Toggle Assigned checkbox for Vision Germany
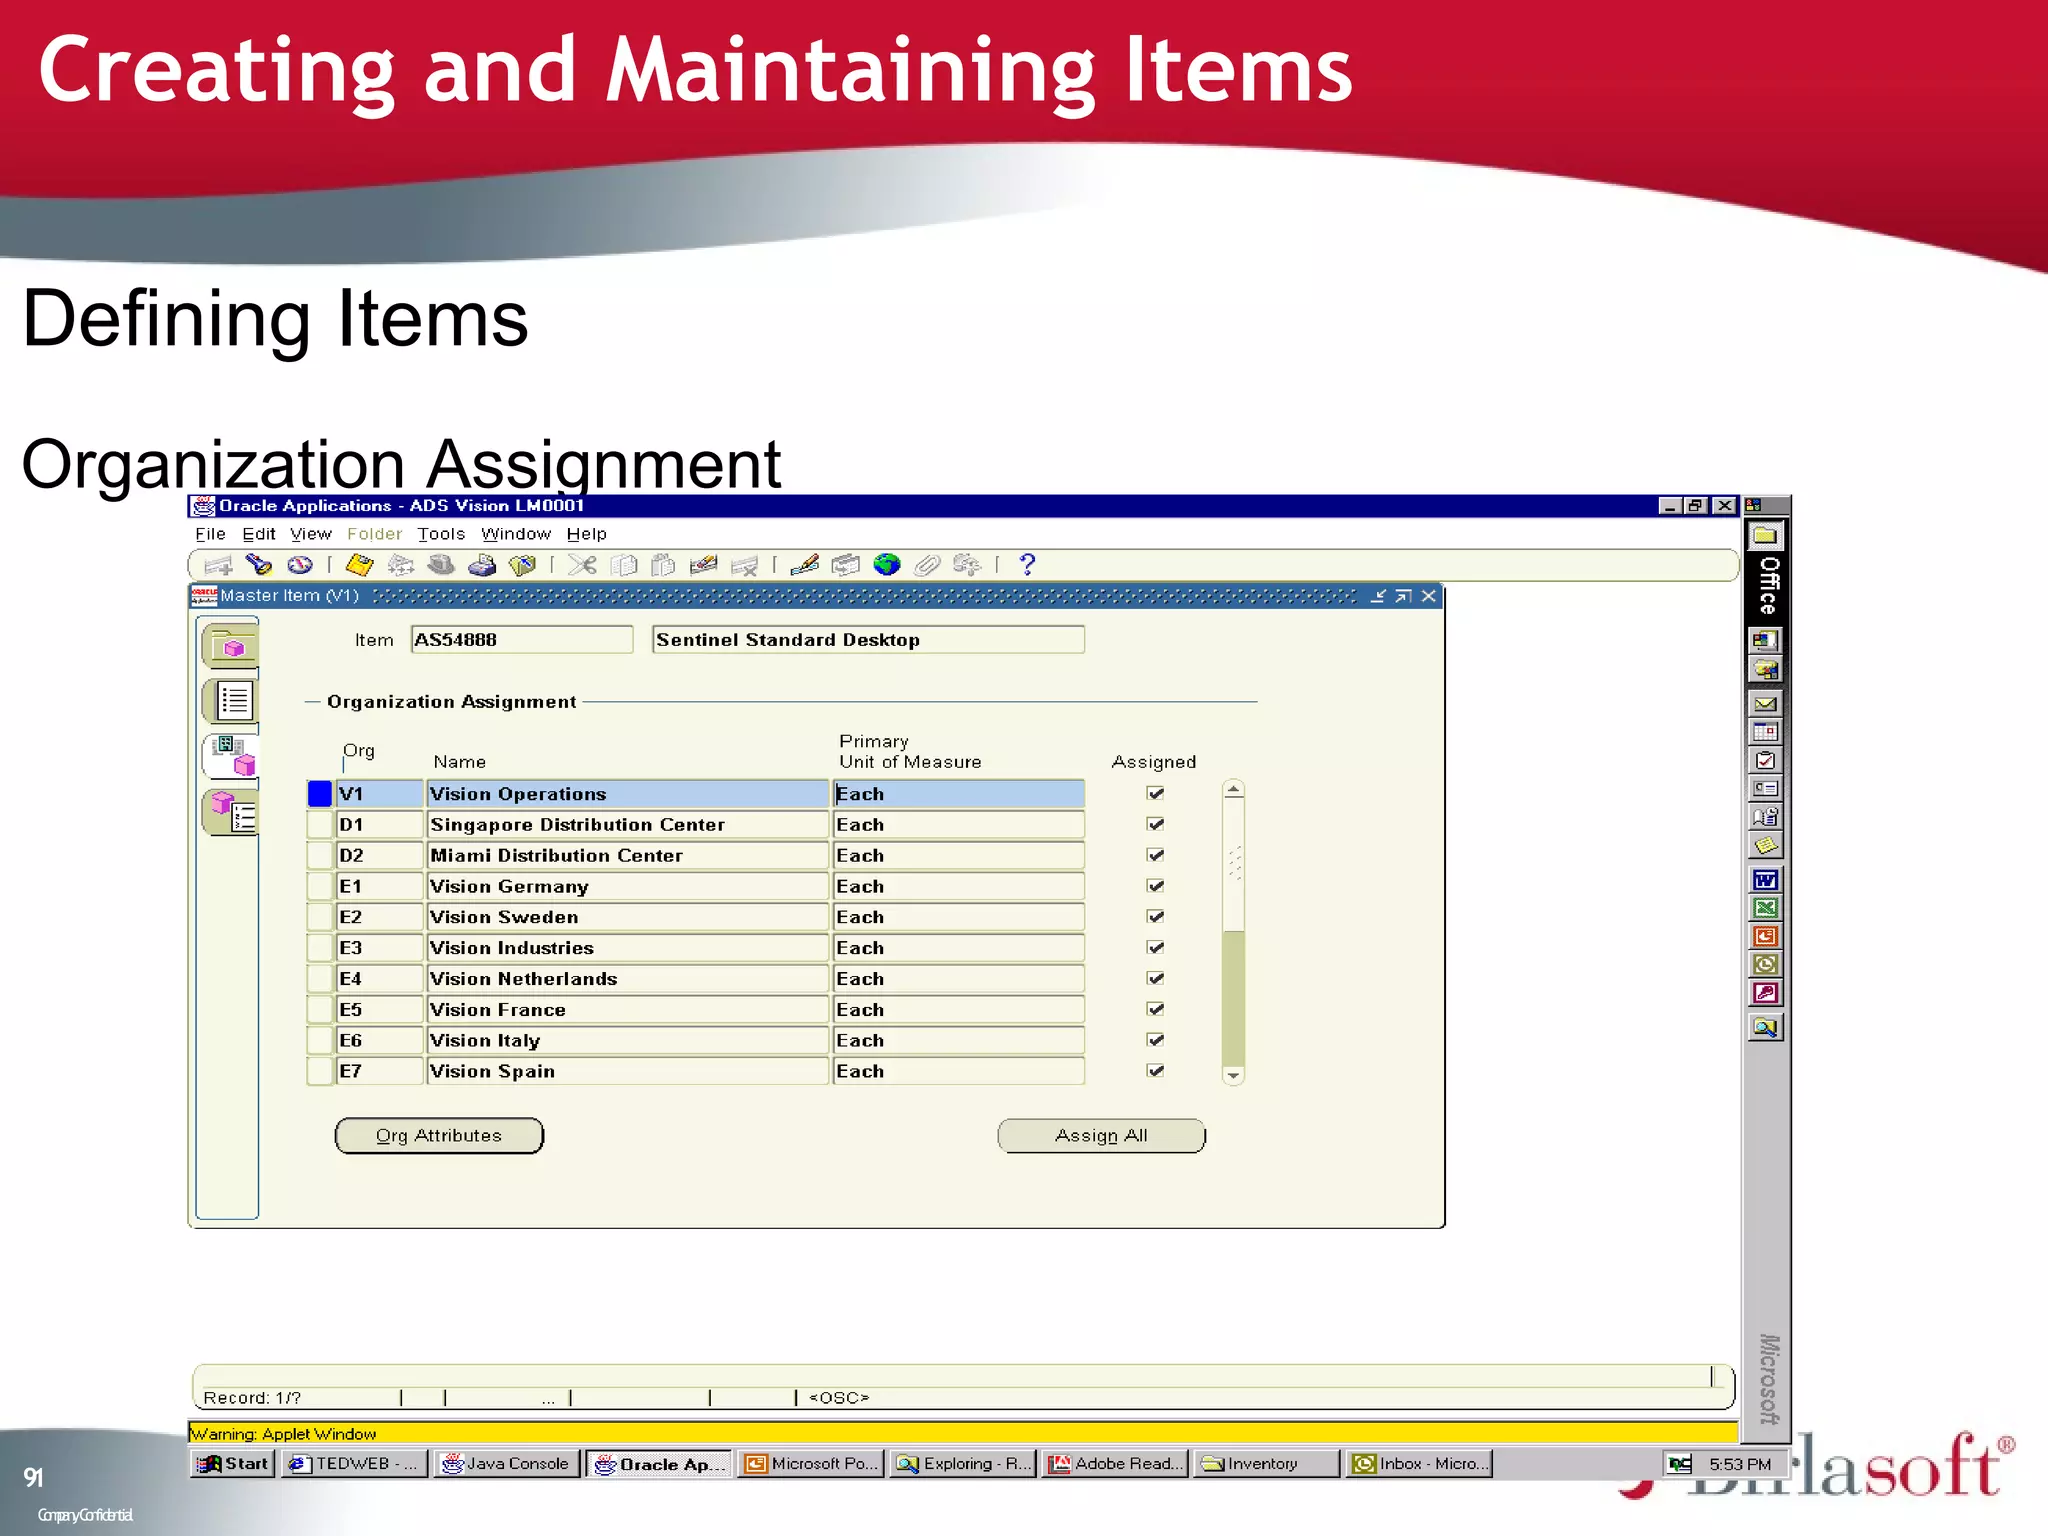Screen dimensions: 2048x1536 click(x=1155, y=886)
